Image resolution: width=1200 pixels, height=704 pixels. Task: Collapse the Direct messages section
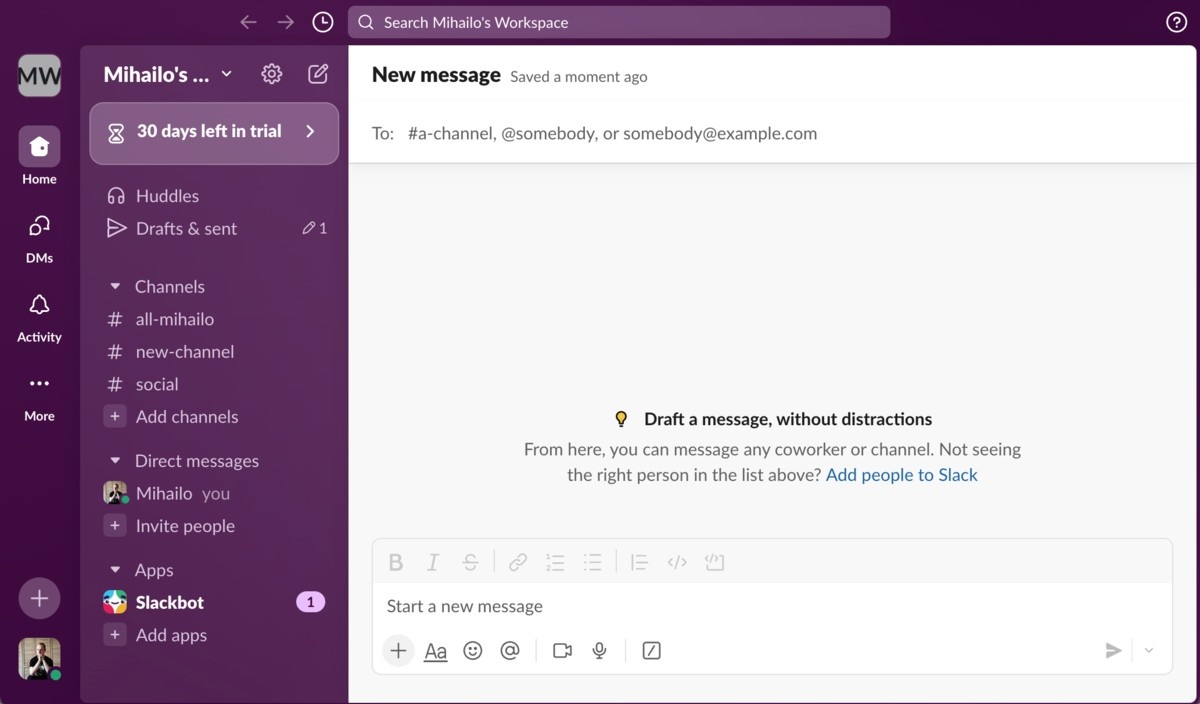pos(115,461)
